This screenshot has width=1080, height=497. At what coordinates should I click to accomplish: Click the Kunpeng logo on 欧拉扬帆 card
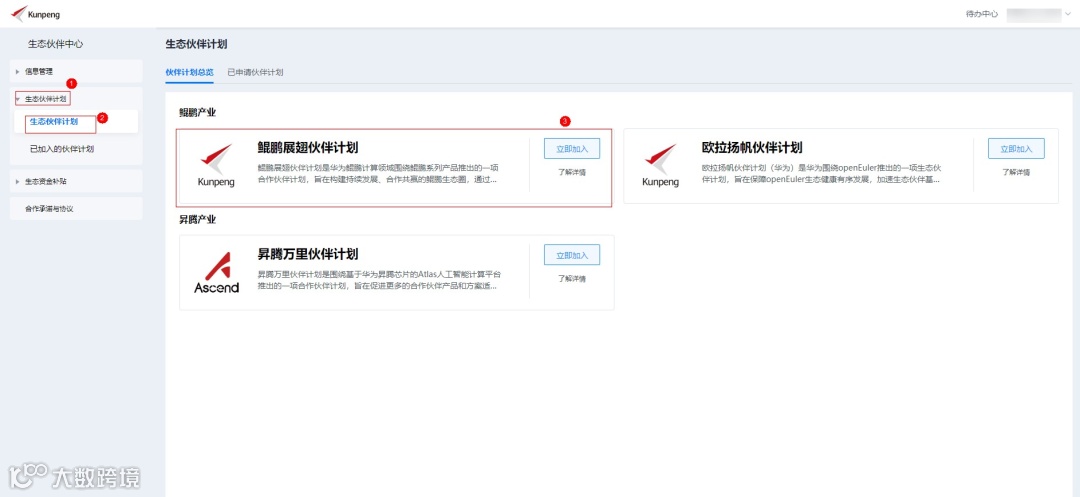pyautogui.click(x=661, y=165)
